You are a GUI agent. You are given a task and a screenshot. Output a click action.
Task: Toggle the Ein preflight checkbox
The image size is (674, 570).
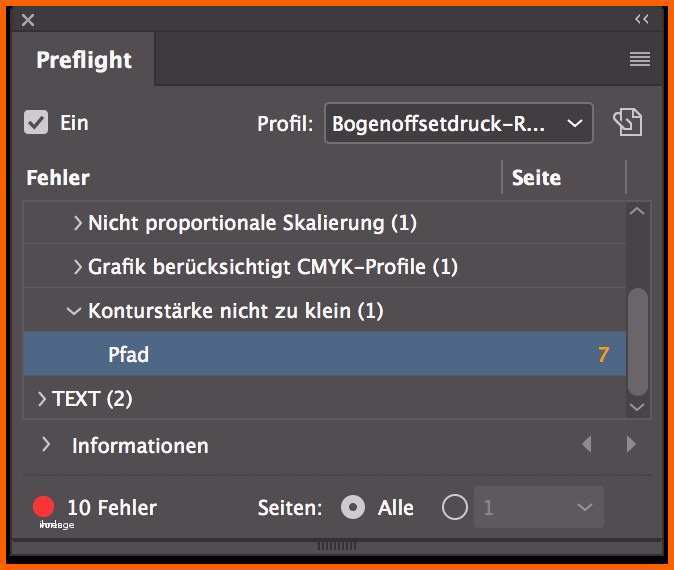[x=36, y=123]
